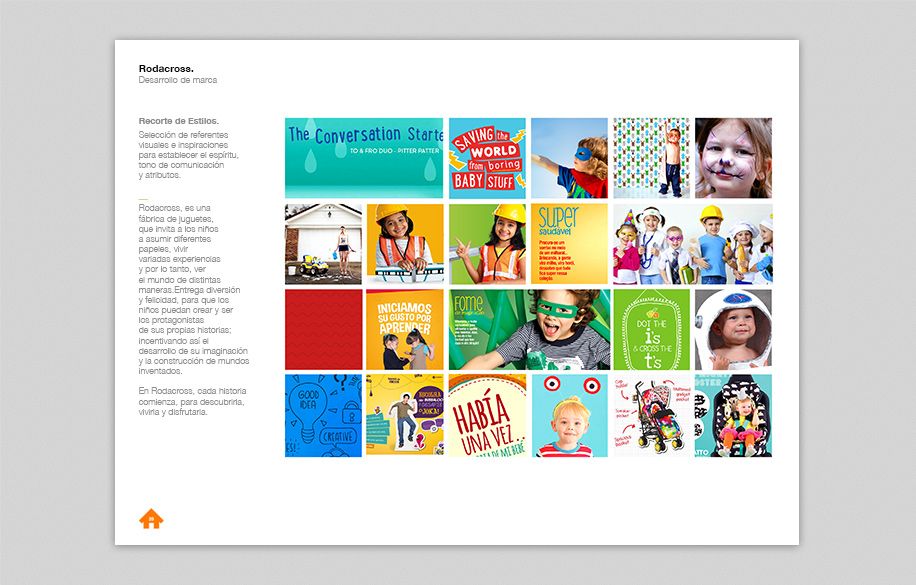
Task: Select the yellow infographic with jumping man
Action: pos(405,416)
